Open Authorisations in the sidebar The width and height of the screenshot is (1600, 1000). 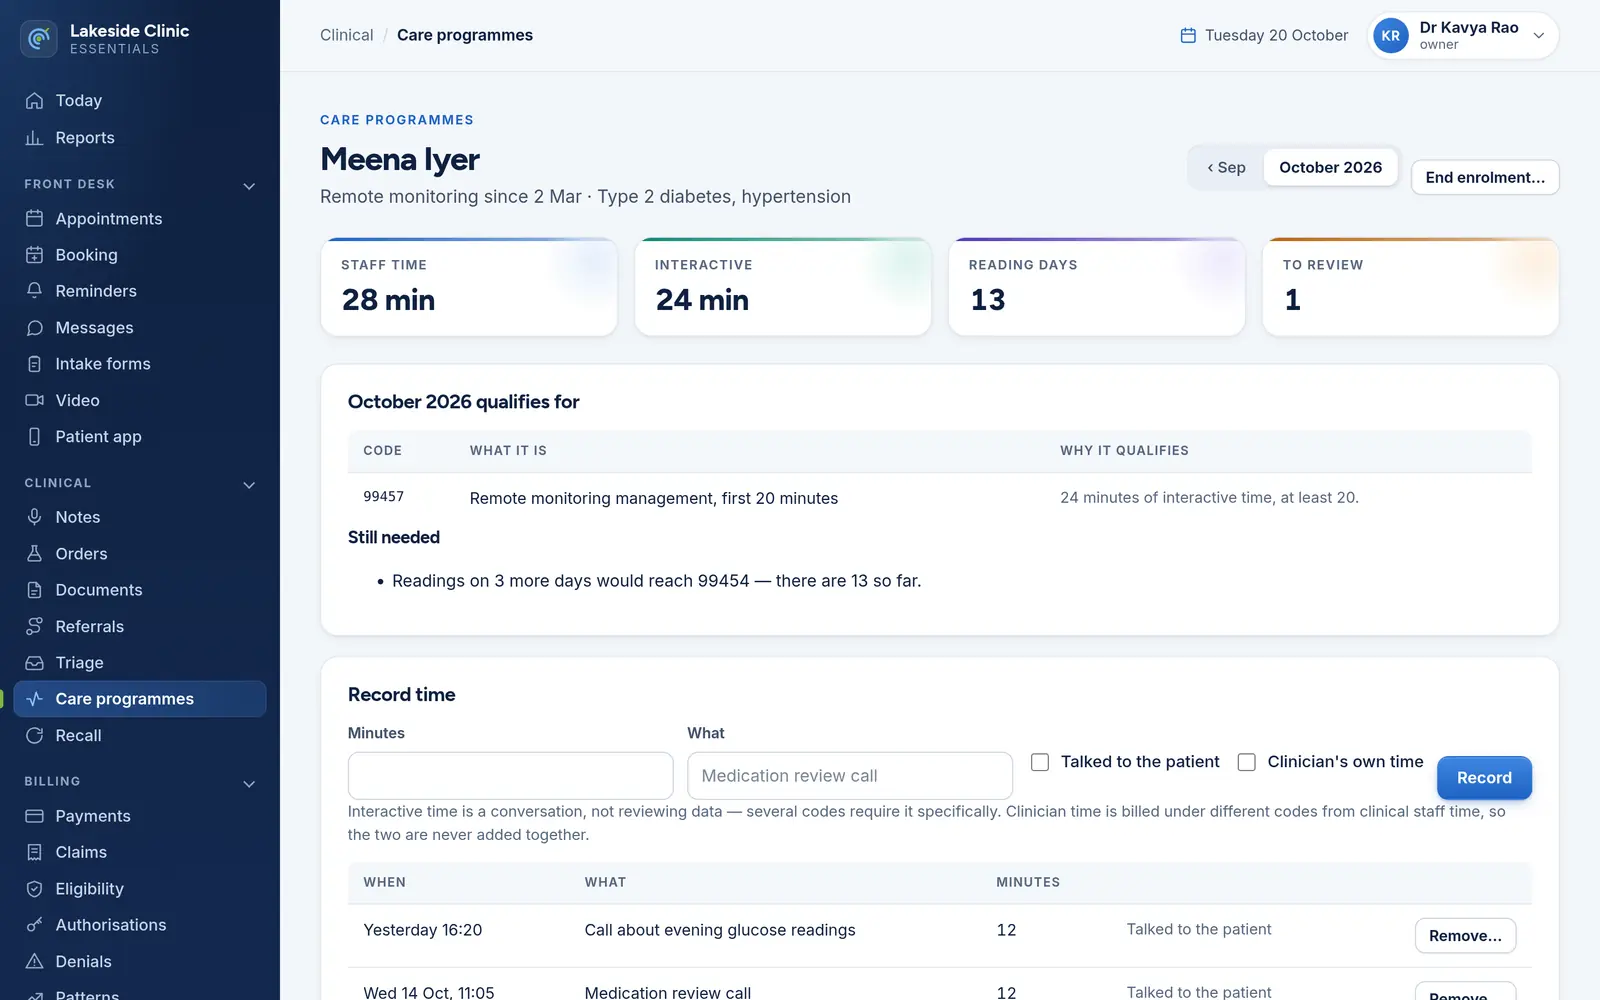point(140,925)
